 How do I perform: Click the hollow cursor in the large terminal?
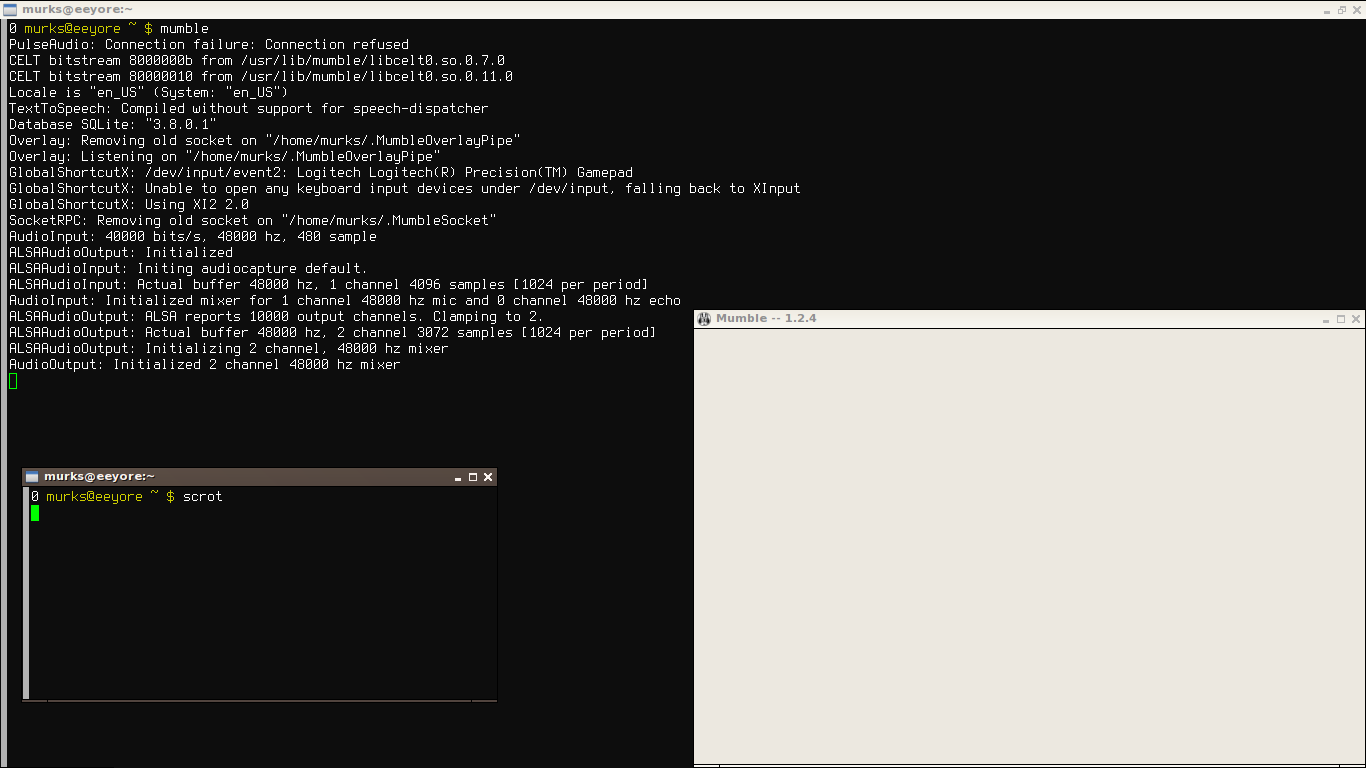pyautogui.click(x=13, y=381)
